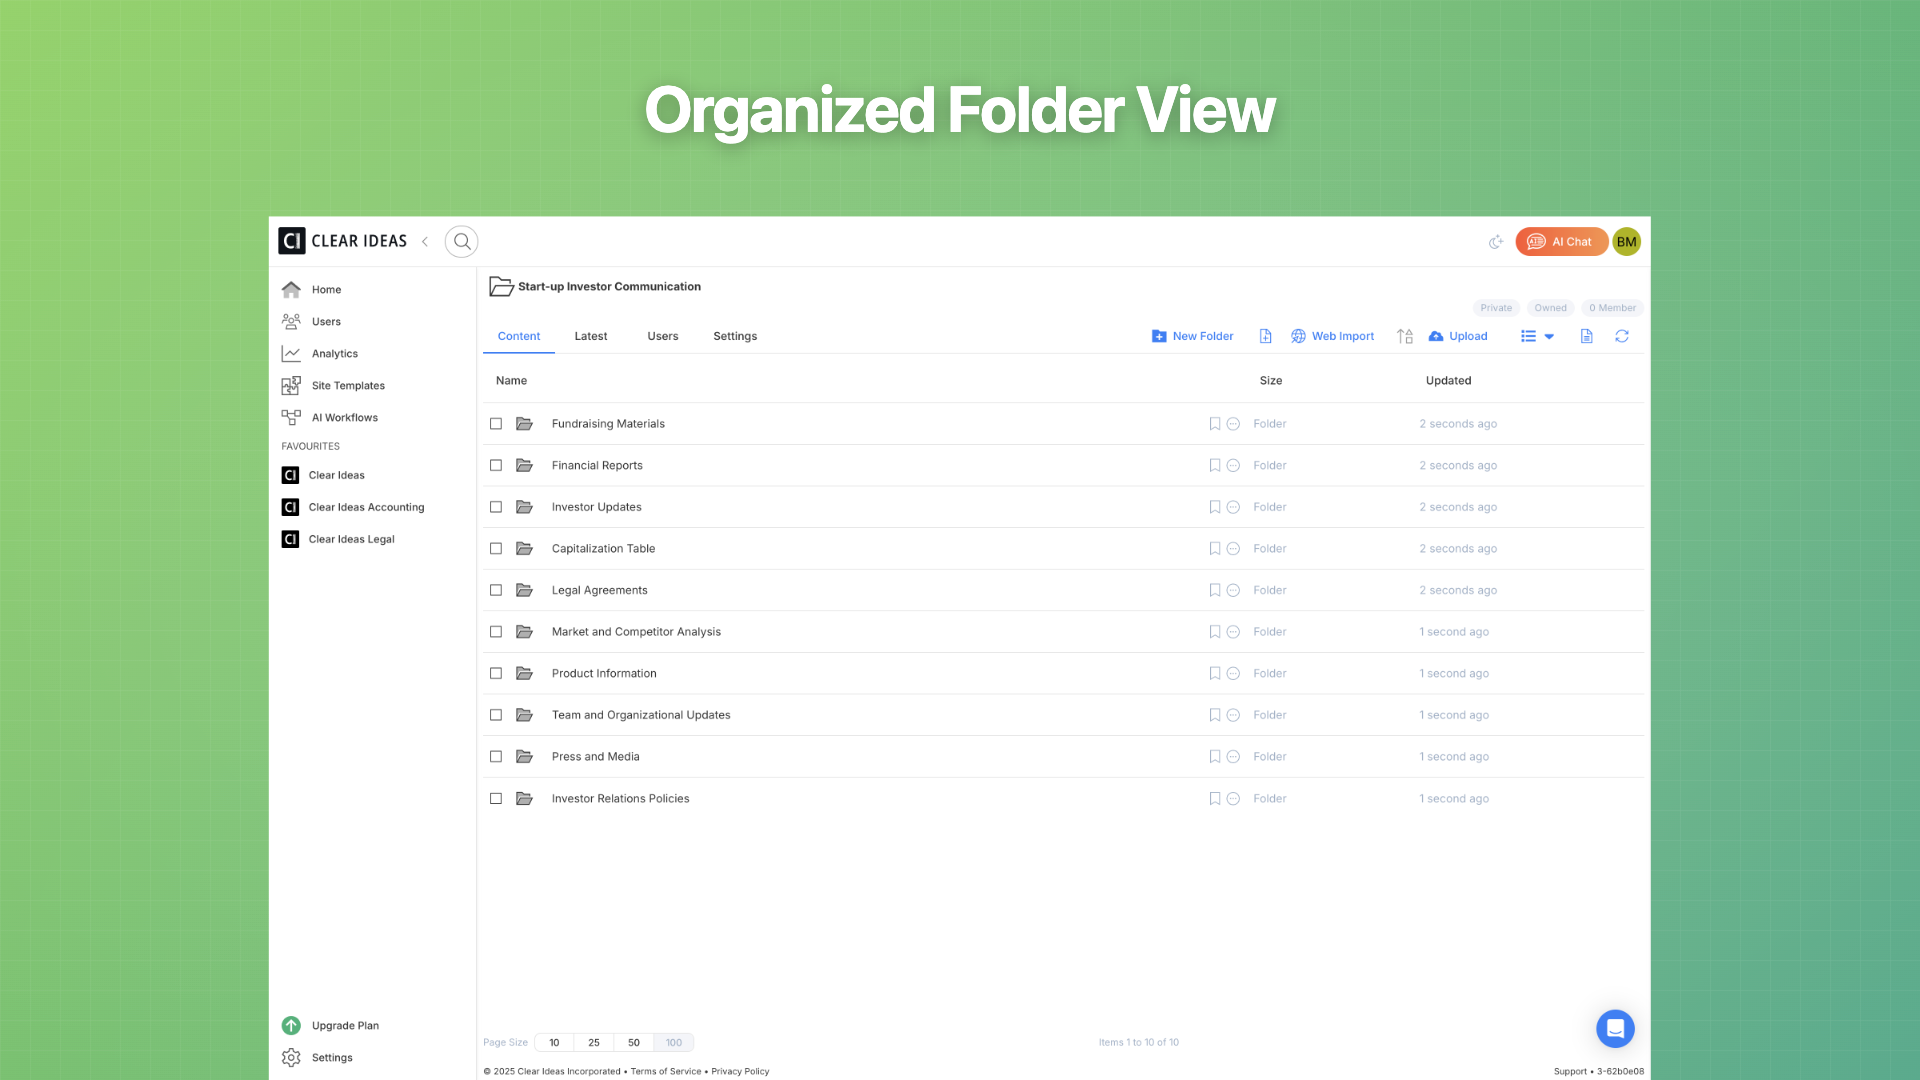The height and width of the screenshot is (1080, 1920).
Task: Bookmark the Fundraising Materials folder
Action: pyautogui.click(x=1214, y=424)
